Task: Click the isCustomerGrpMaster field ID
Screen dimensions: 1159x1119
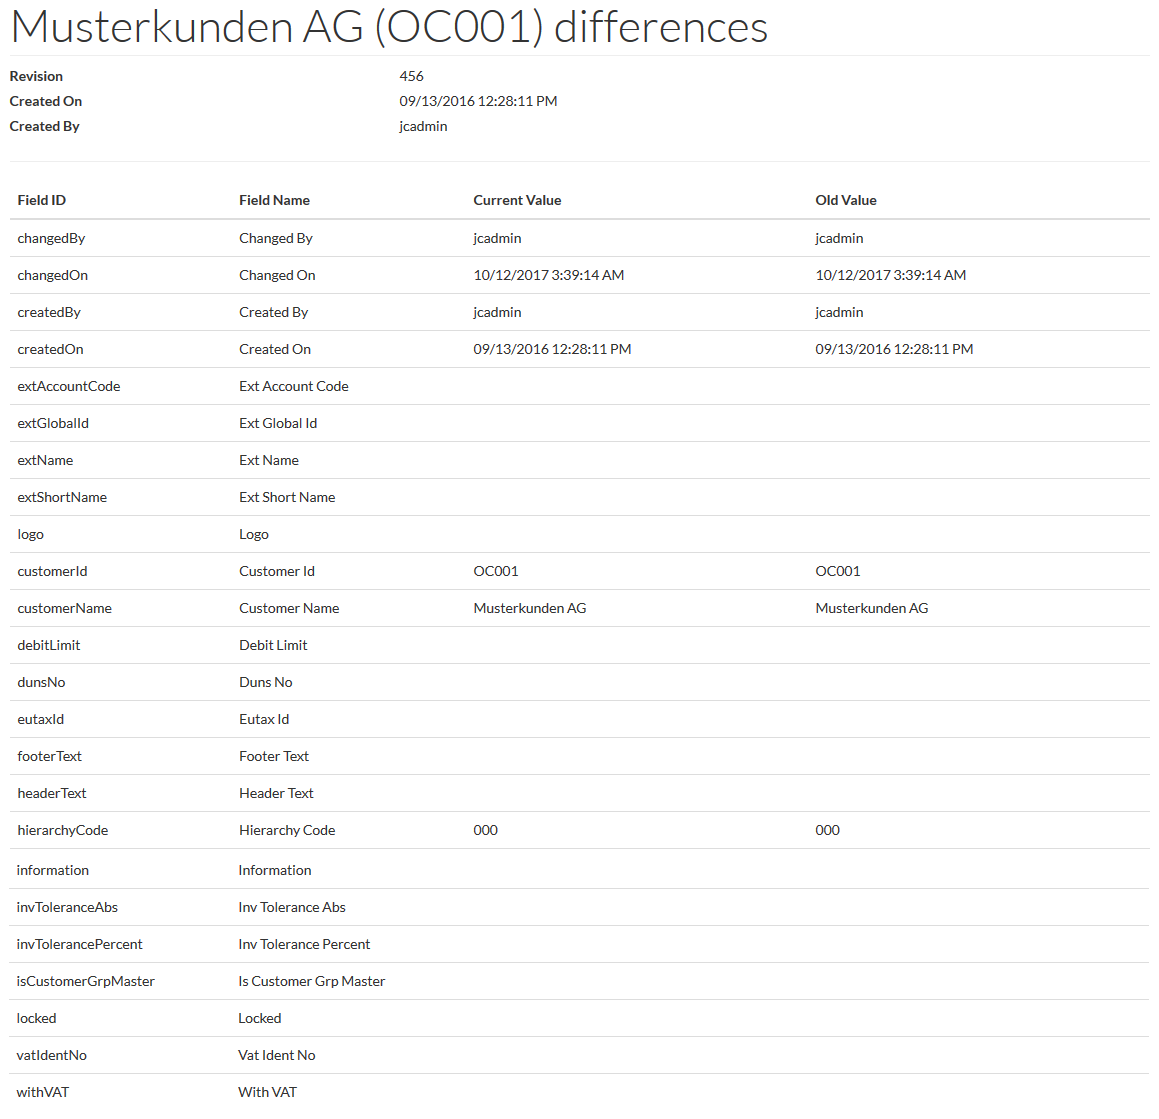Action: [86, 981]
